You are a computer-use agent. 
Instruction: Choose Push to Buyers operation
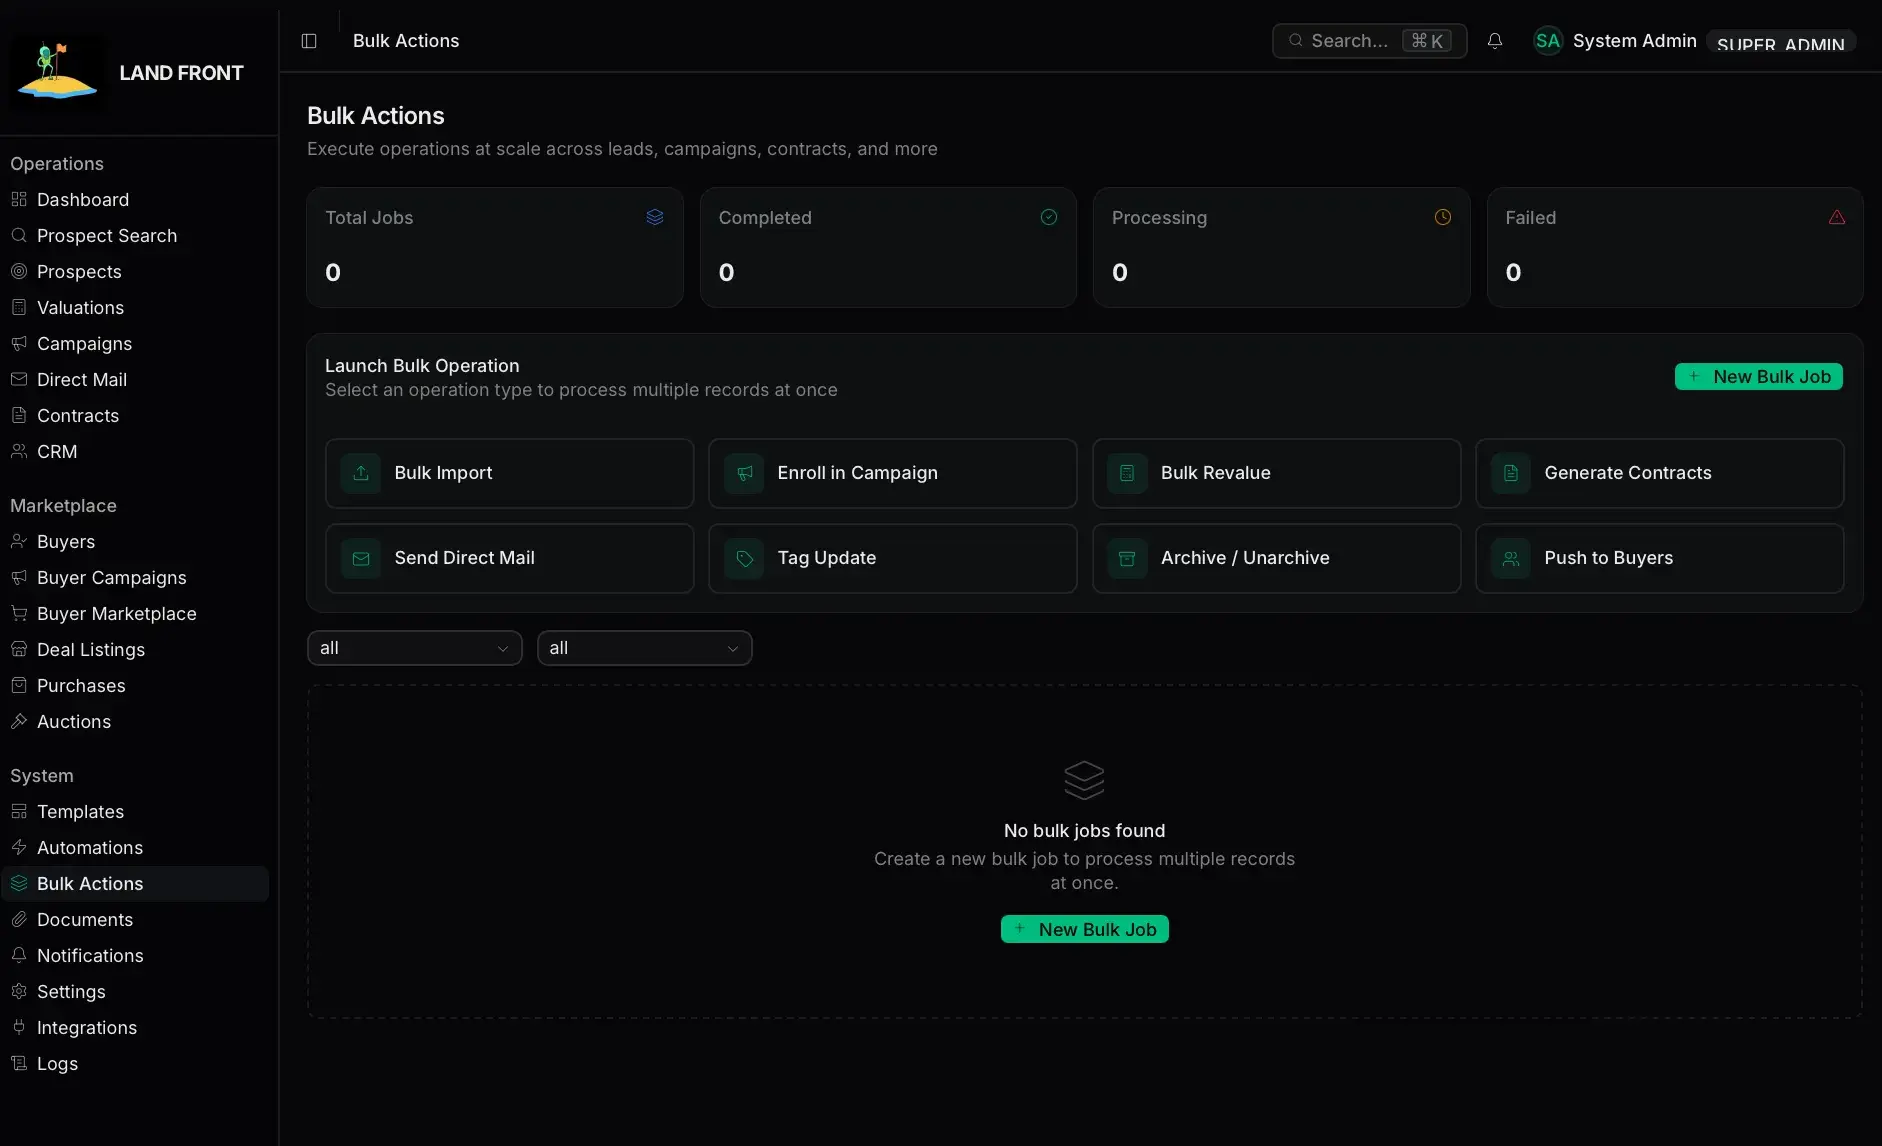point(1660,558)
